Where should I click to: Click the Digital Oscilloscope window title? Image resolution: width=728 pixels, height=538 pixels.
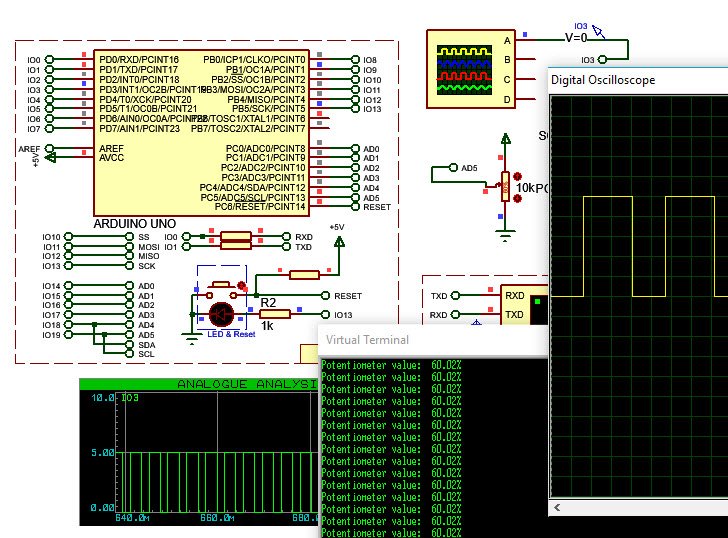pyautogui.click(x=603, y=80)
